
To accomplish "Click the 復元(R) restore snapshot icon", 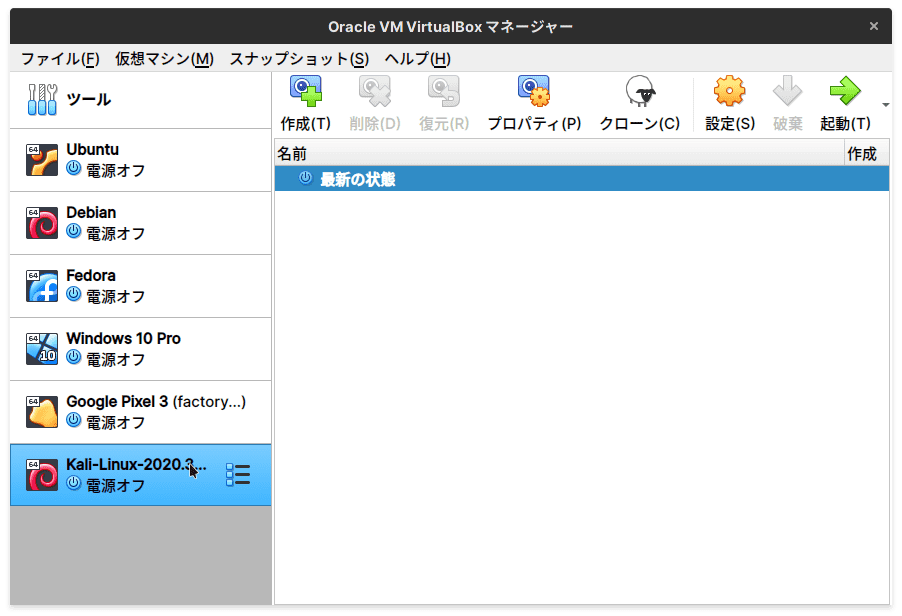I will (x=444, y=91).
